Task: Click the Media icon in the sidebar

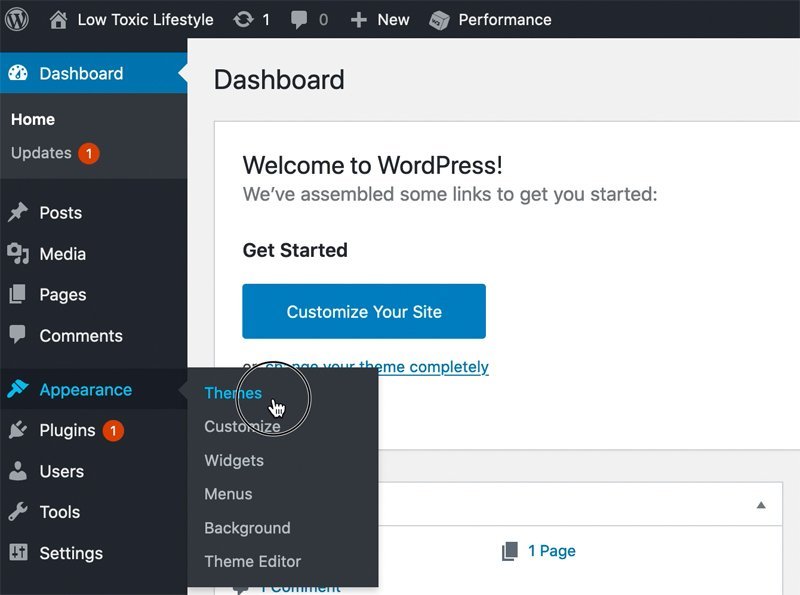Action: pos(18,254)
